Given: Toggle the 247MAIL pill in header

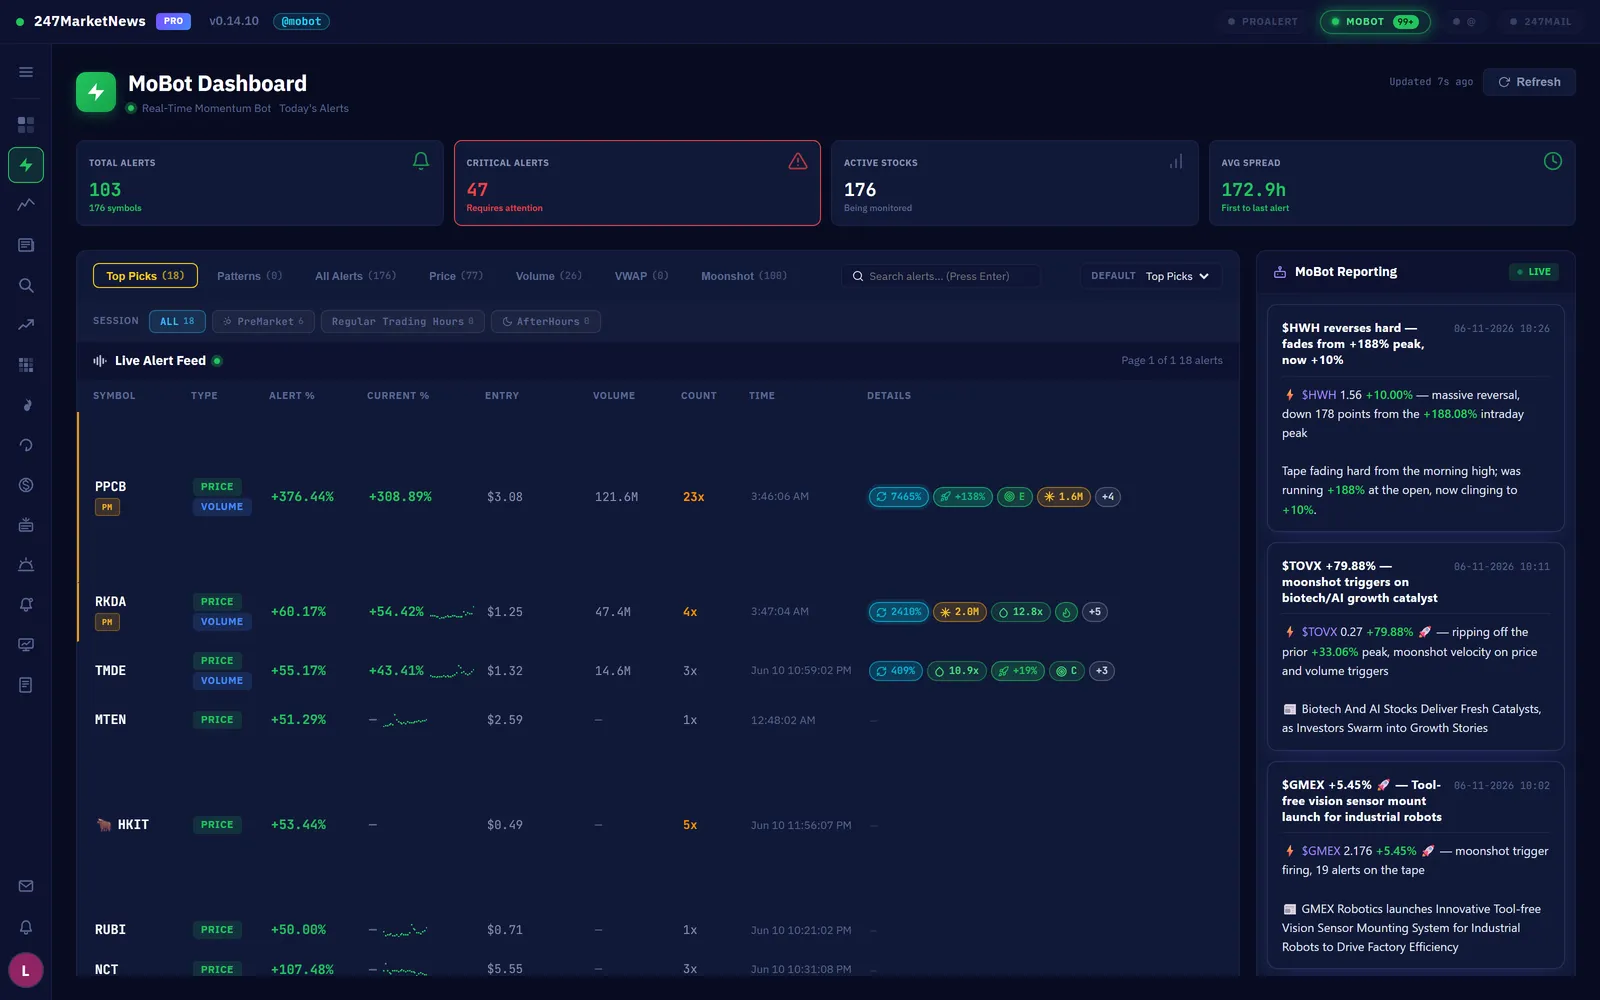Looking at the screenshot, I should (1540, 21).
